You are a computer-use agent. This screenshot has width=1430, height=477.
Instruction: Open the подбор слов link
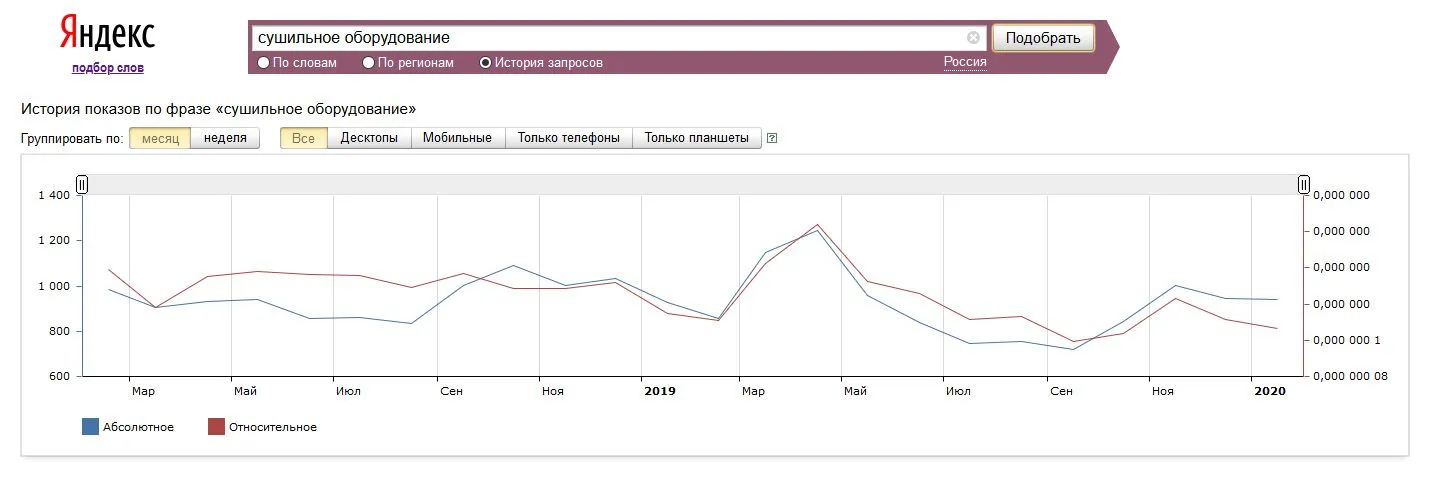coord(108,68)
